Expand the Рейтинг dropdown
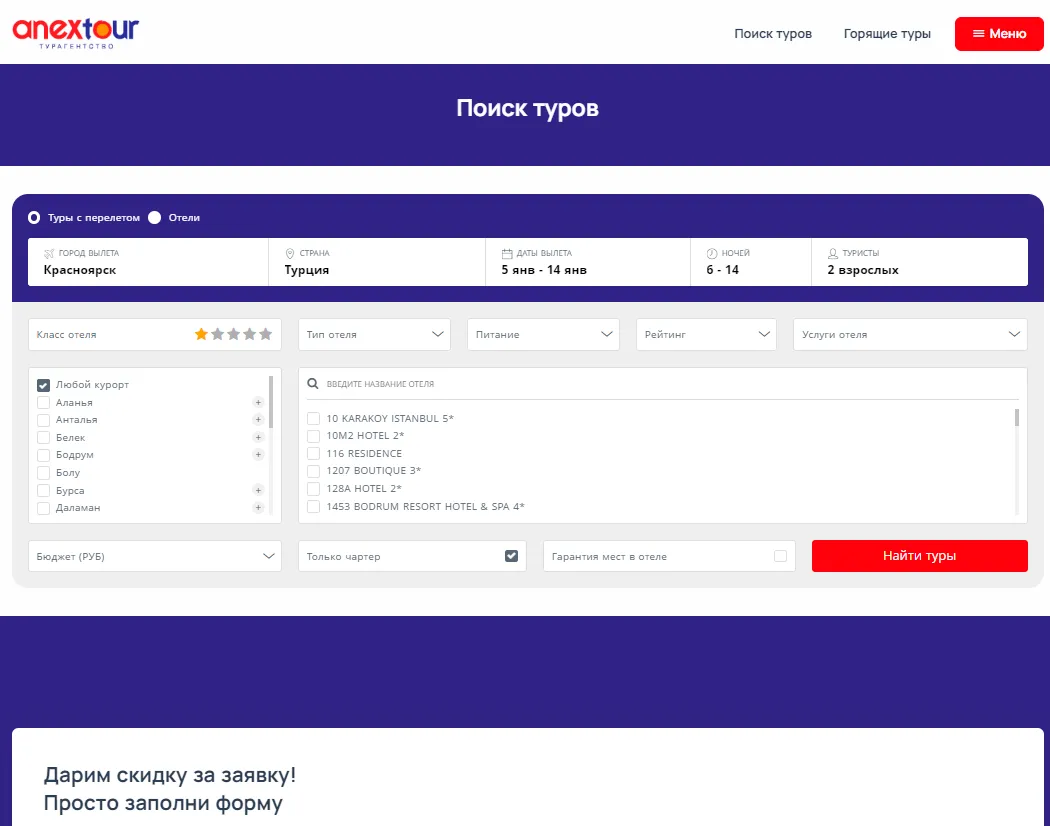 pos(706,334)
